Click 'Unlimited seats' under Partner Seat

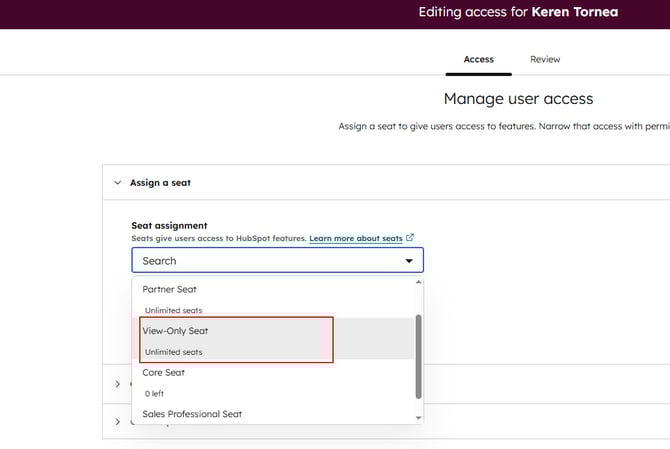click(x=173, y=310)
